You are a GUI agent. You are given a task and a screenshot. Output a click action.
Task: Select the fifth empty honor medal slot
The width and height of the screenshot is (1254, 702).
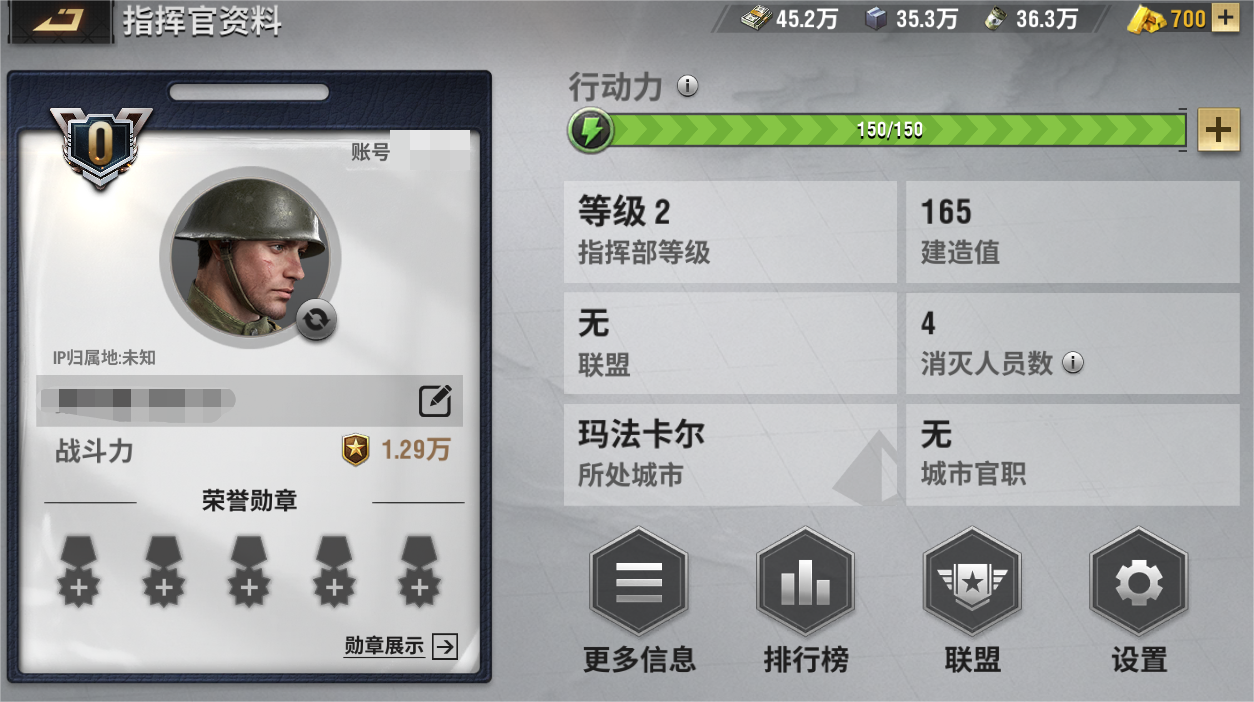[419, 571]
